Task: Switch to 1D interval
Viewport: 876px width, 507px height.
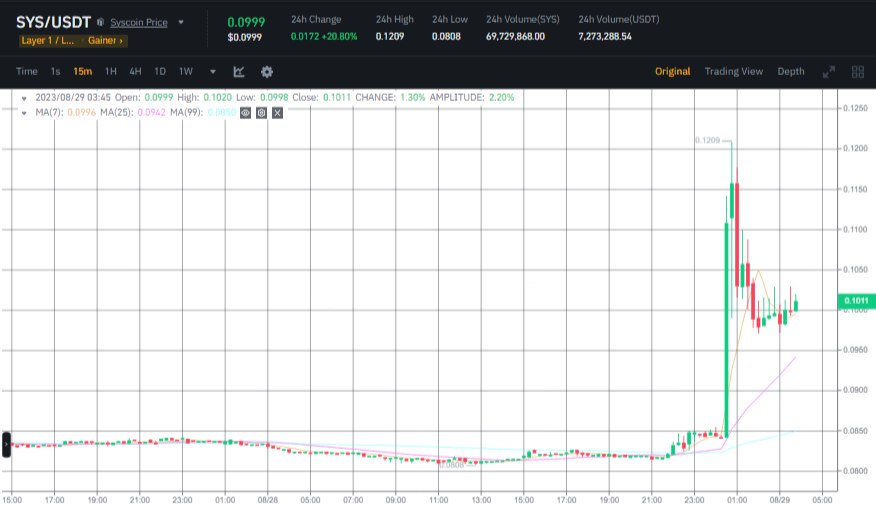Action: pyautogui.click(x=160, y=71)
